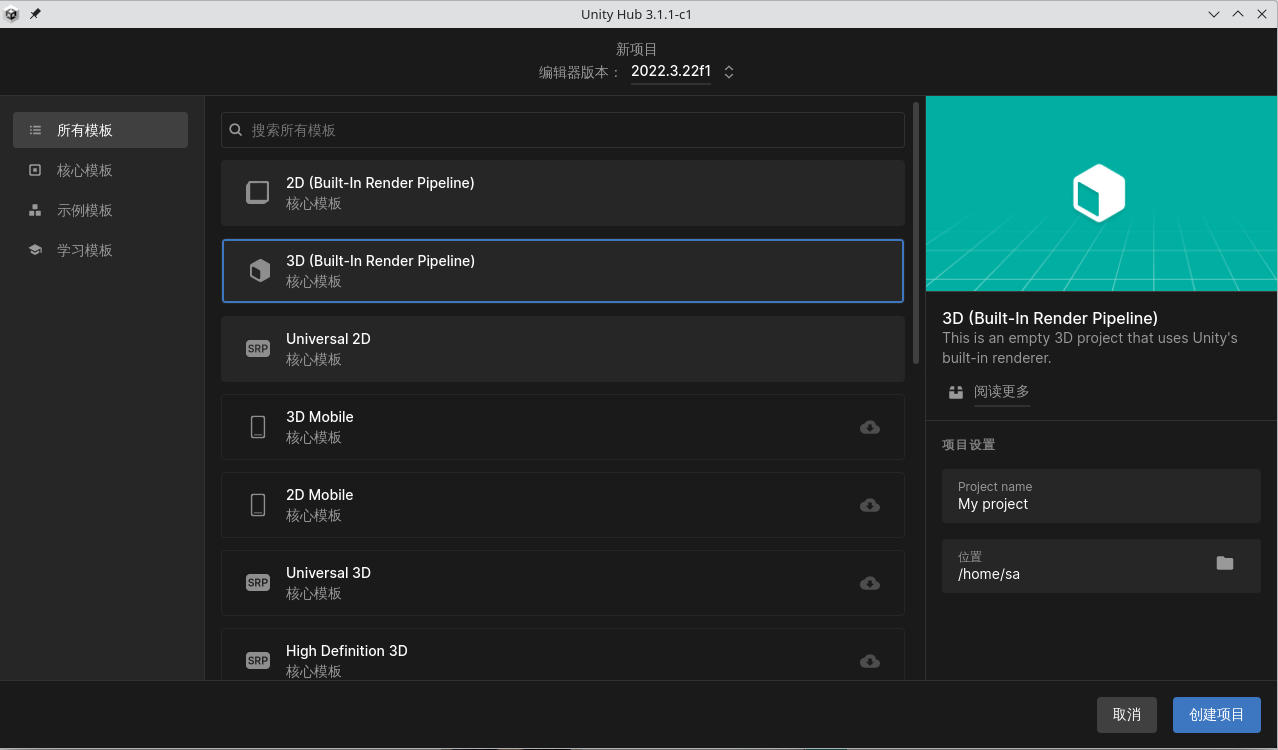The image size is (1278, 750).
Task: Click the phone icon of 2D Mobile
Action: [258, 505]
